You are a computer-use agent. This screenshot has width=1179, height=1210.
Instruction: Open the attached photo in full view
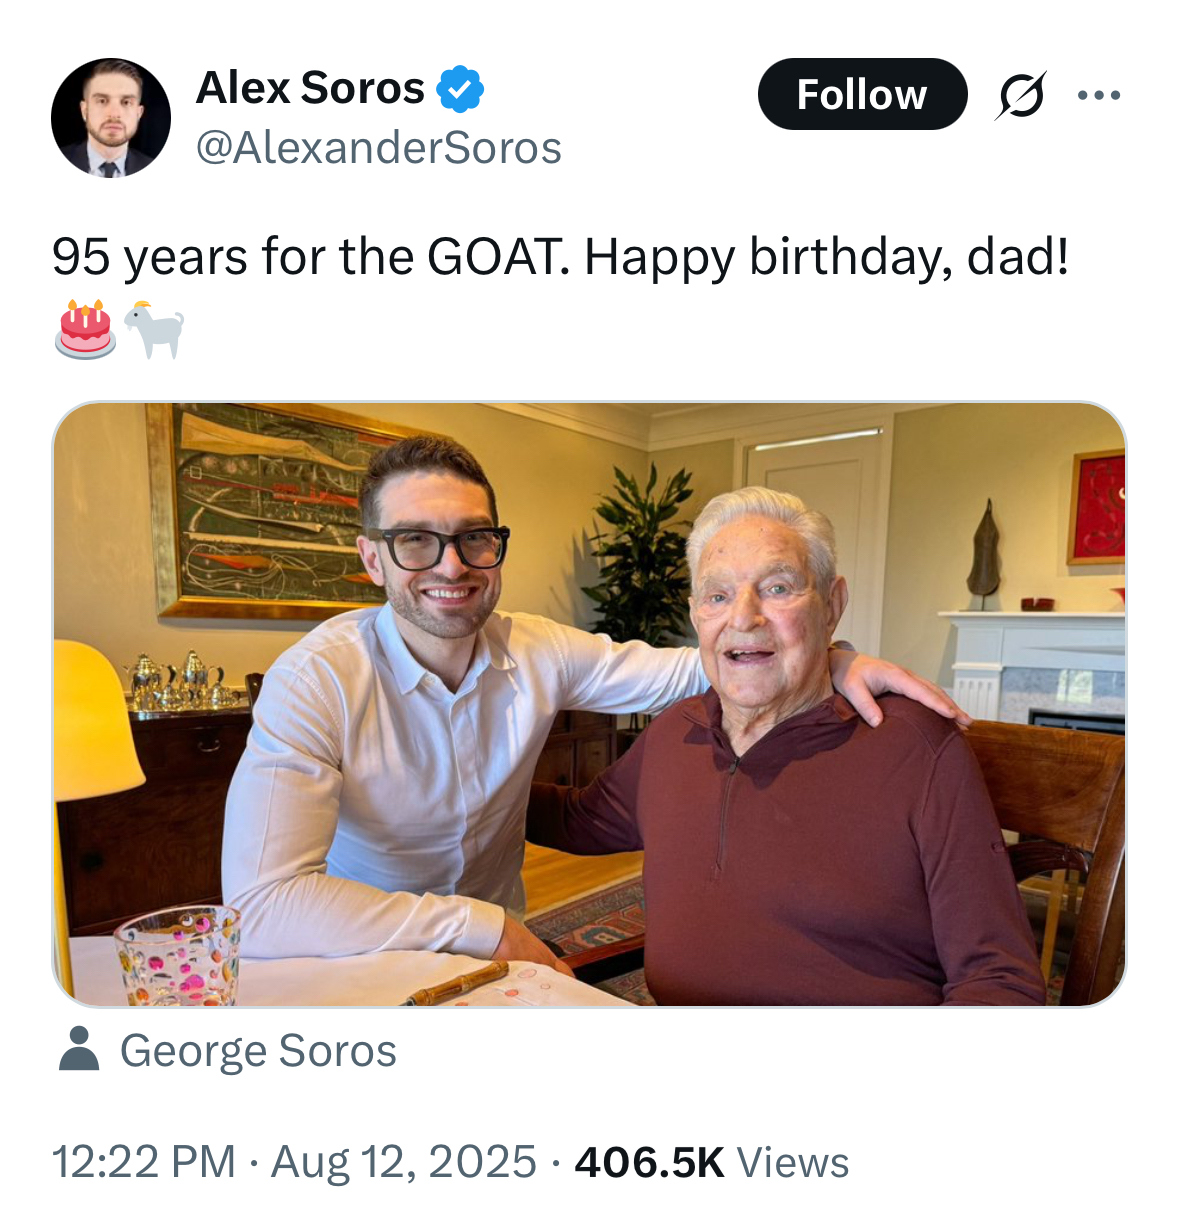(589, 704)
